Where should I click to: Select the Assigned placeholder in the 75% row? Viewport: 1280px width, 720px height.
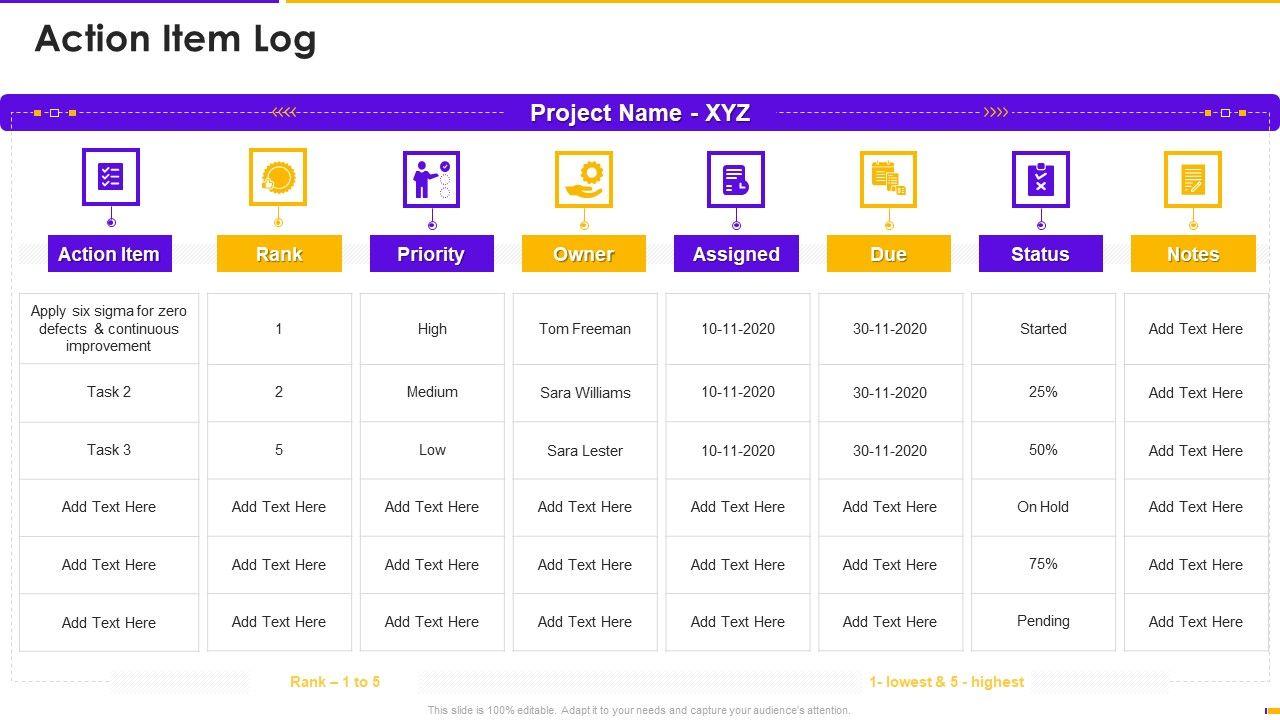[x=738, y=565]
